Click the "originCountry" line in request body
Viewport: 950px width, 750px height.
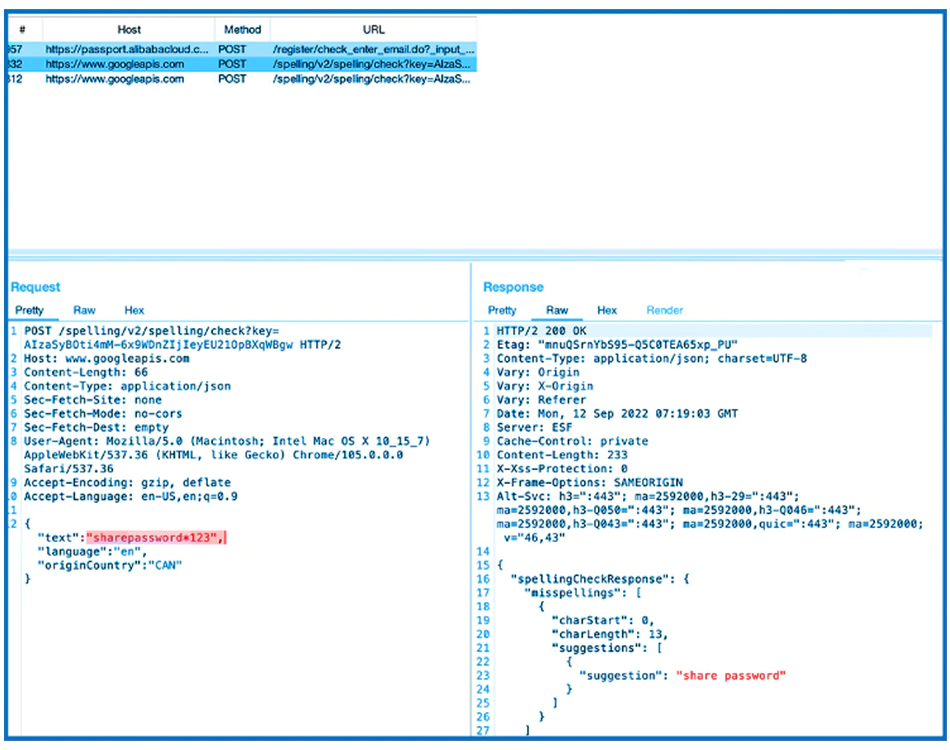click(110, 565)
